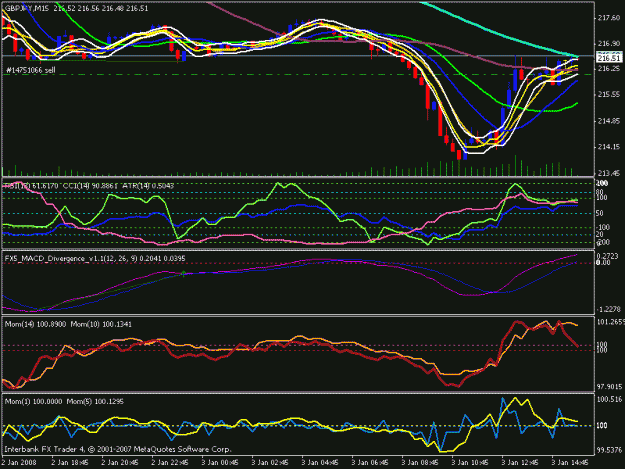This screenshot has width=625, height=469.
Task: Click the 101.2659 momentum scale value
Action: [x=611, y=322]
